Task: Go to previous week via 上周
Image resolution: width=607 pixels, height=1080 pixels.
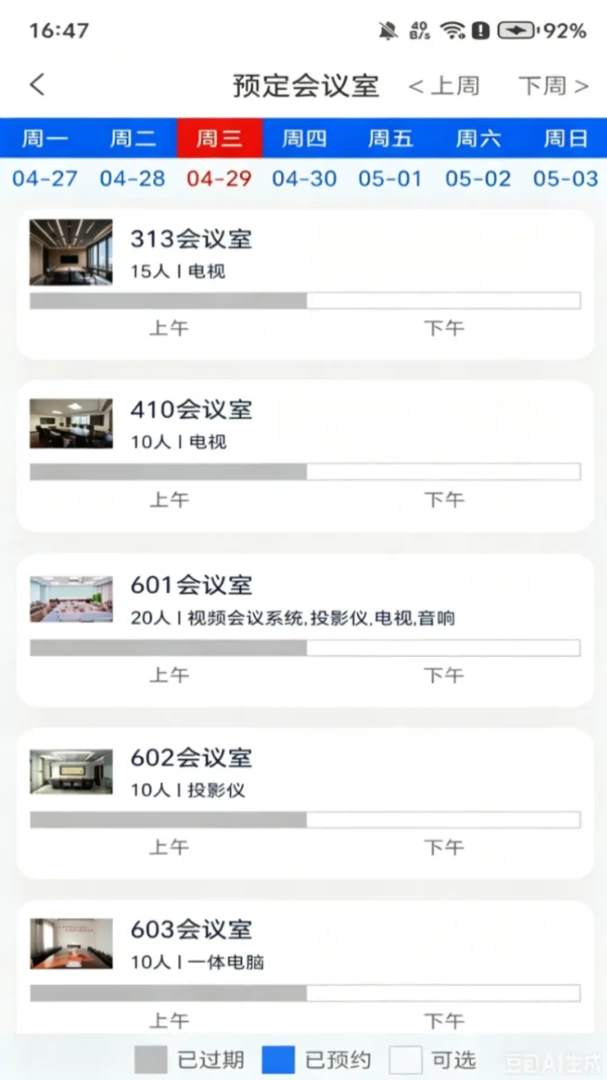Action: [444, 86]
